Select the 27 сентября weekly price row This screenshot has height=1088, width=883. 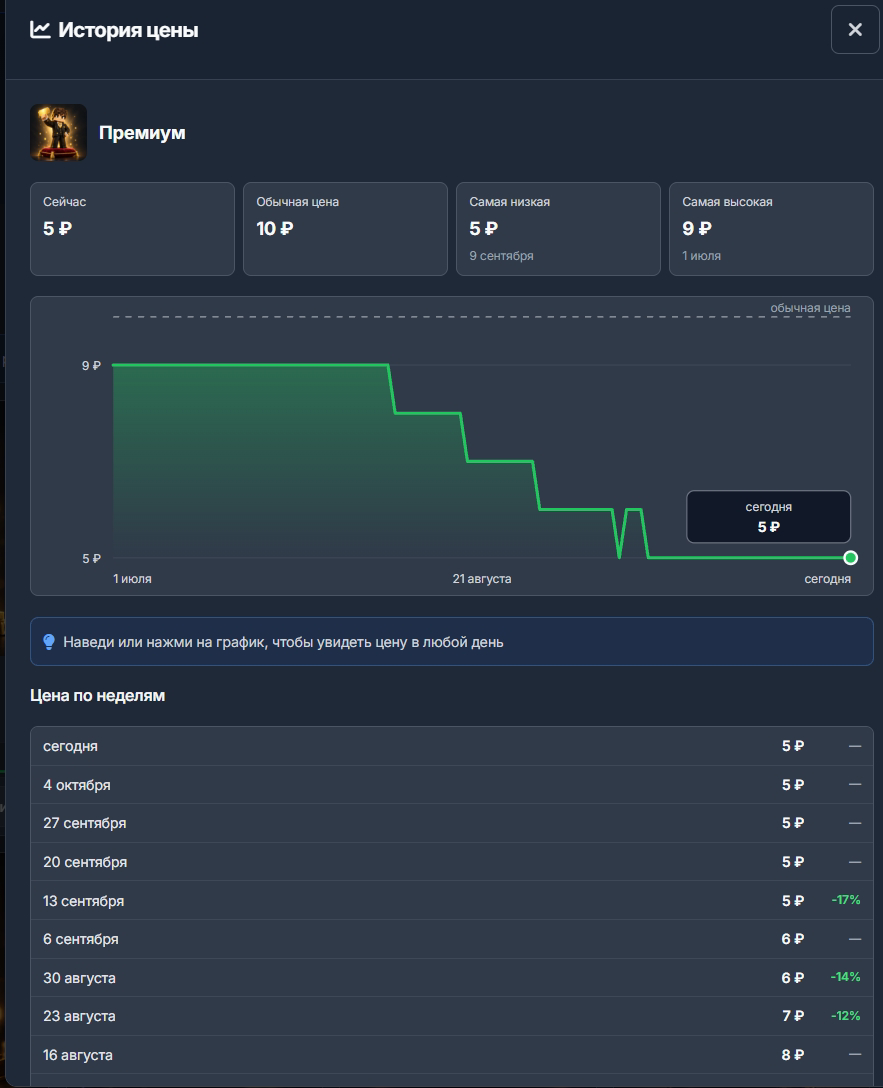click(452, 823)
